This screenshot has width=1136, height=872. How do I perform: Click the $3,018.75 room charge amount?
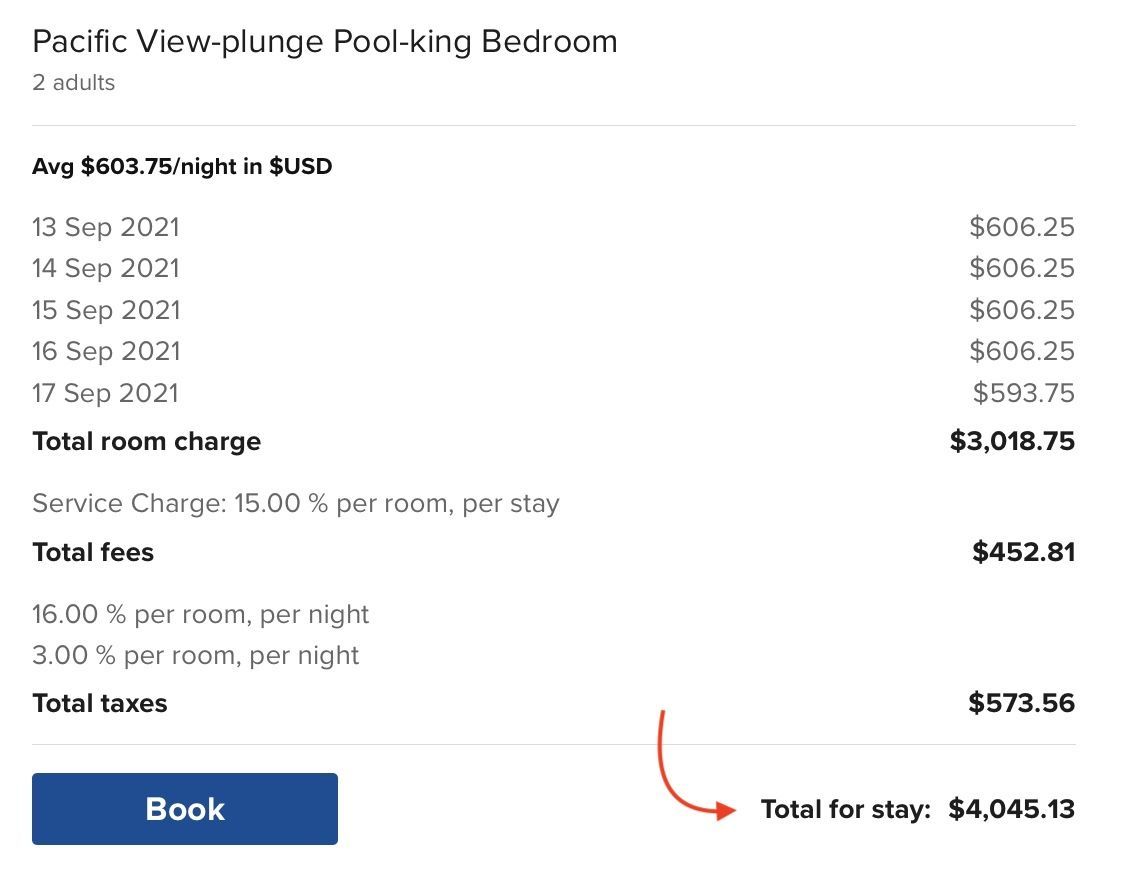(x=1012, y=441)
